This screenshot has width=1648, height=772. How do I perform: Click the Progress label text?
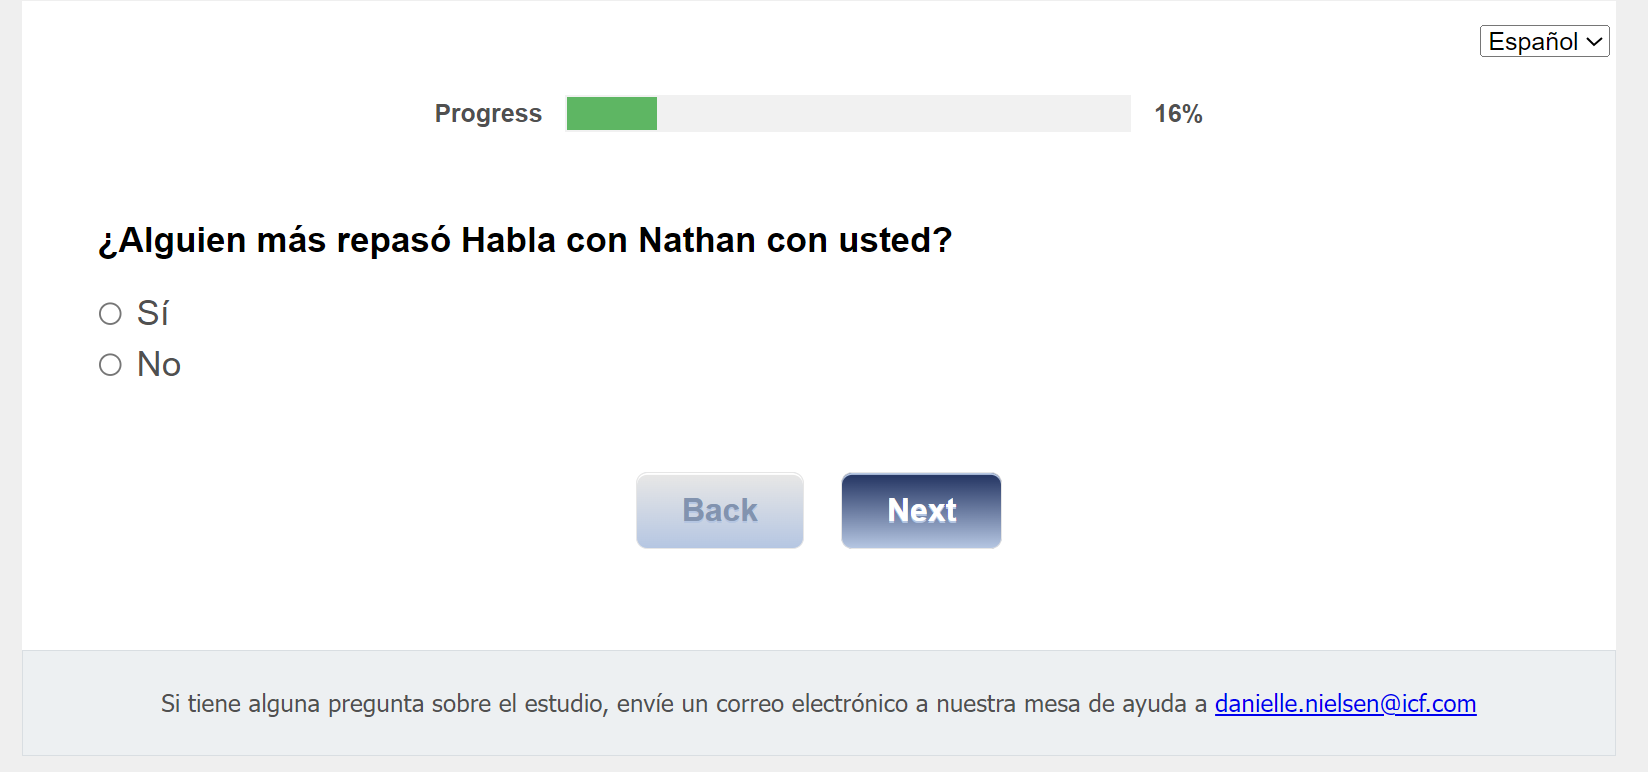tap(488, 114)
